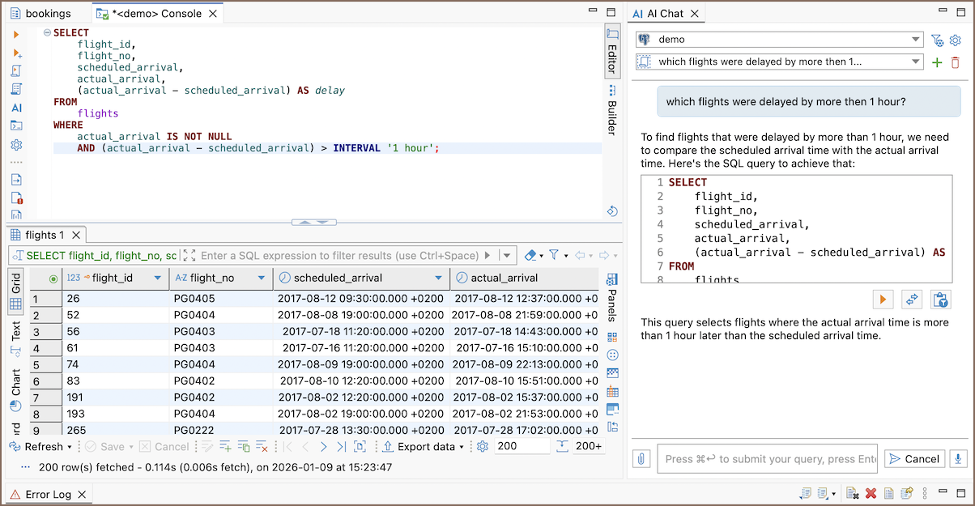Delete Error Log entries with red X icon
Image resolution: width=977 pixels, height=506 pixels.
click(x=871, y=494)
